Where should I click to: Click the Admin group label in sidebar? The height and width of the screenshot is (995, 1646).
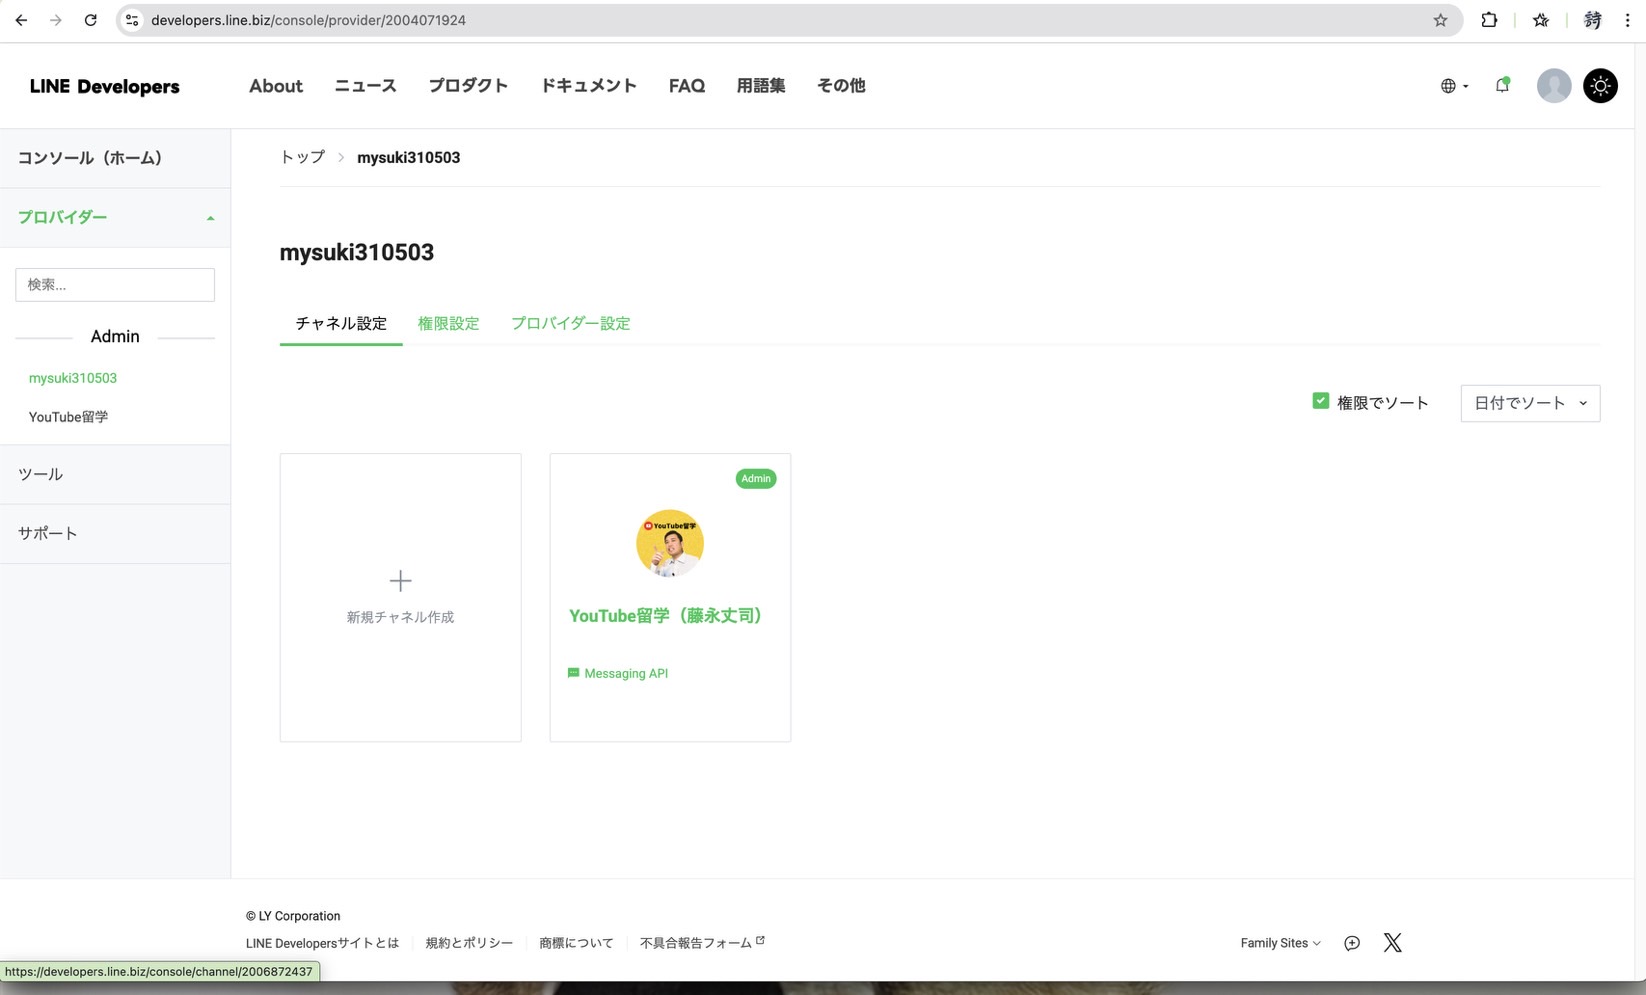(115, 337)
